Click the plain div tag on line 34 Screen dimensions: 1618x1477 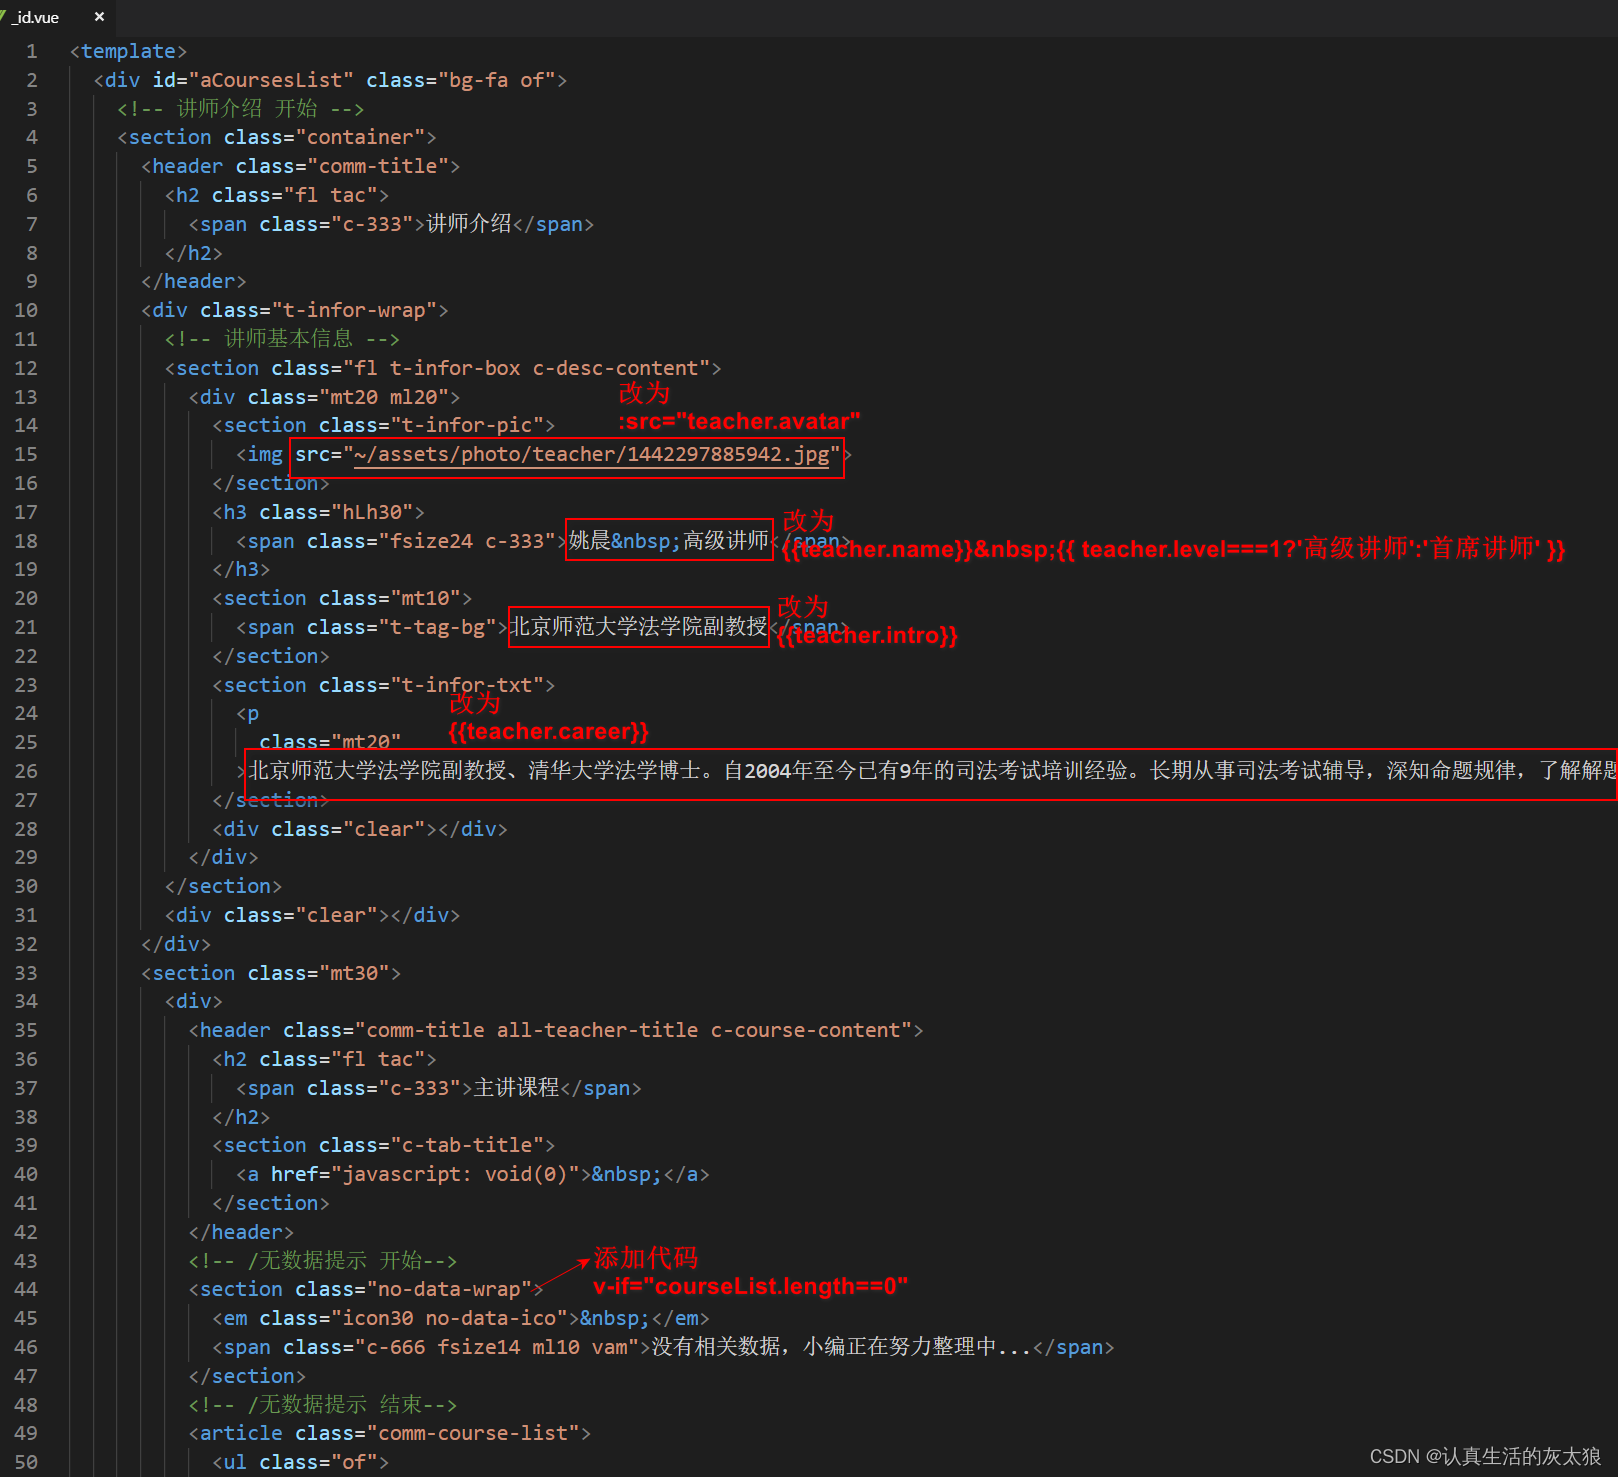tap(194, 1001)
